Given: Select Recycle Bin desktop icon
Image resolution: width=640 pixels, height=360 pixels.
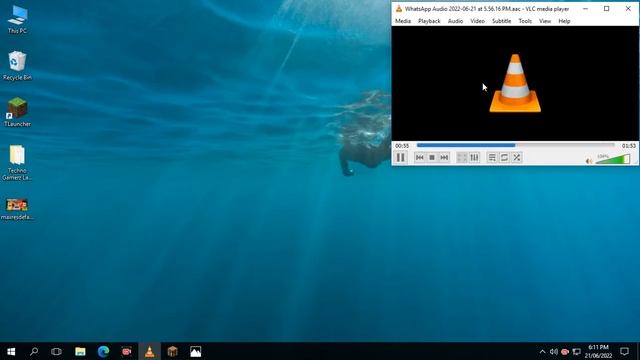Looking at the screenshot, I should 17,65.
